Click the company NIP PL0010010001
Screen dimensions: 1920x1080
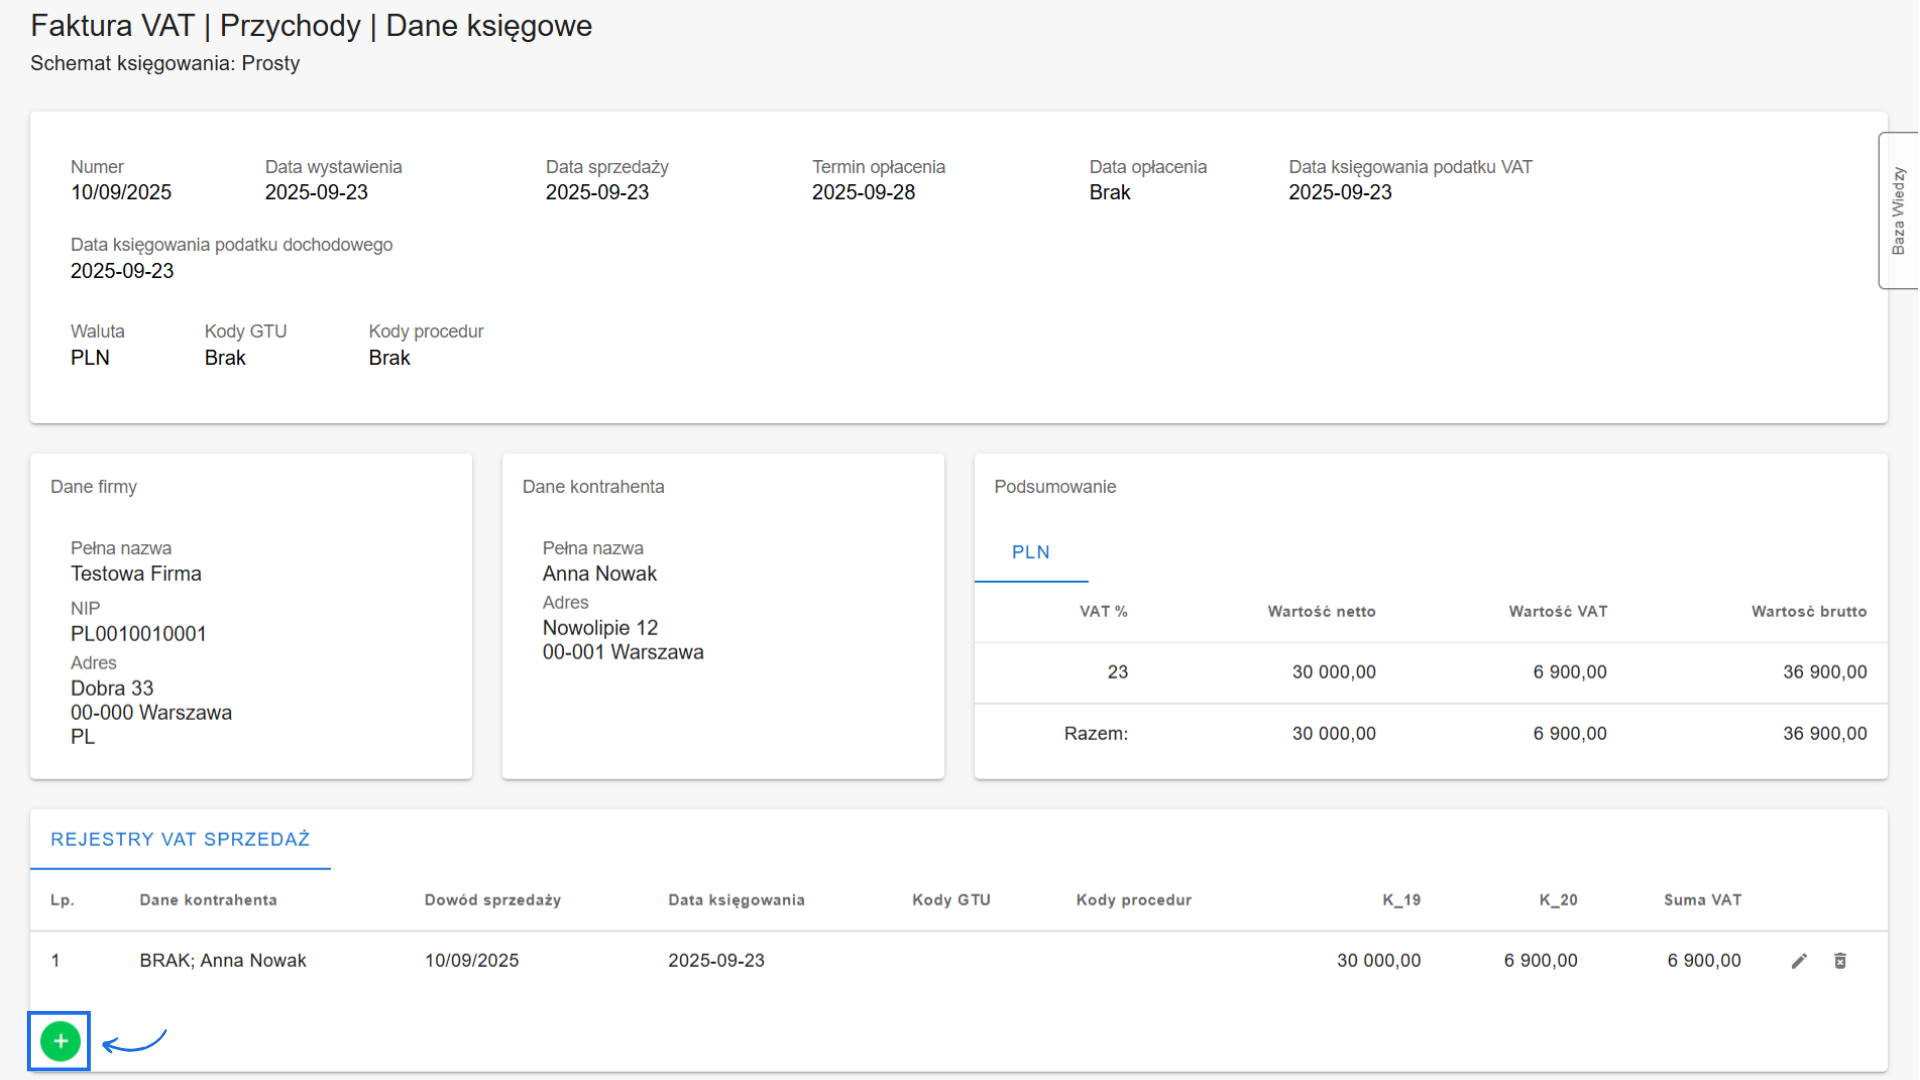click(138, 634)
